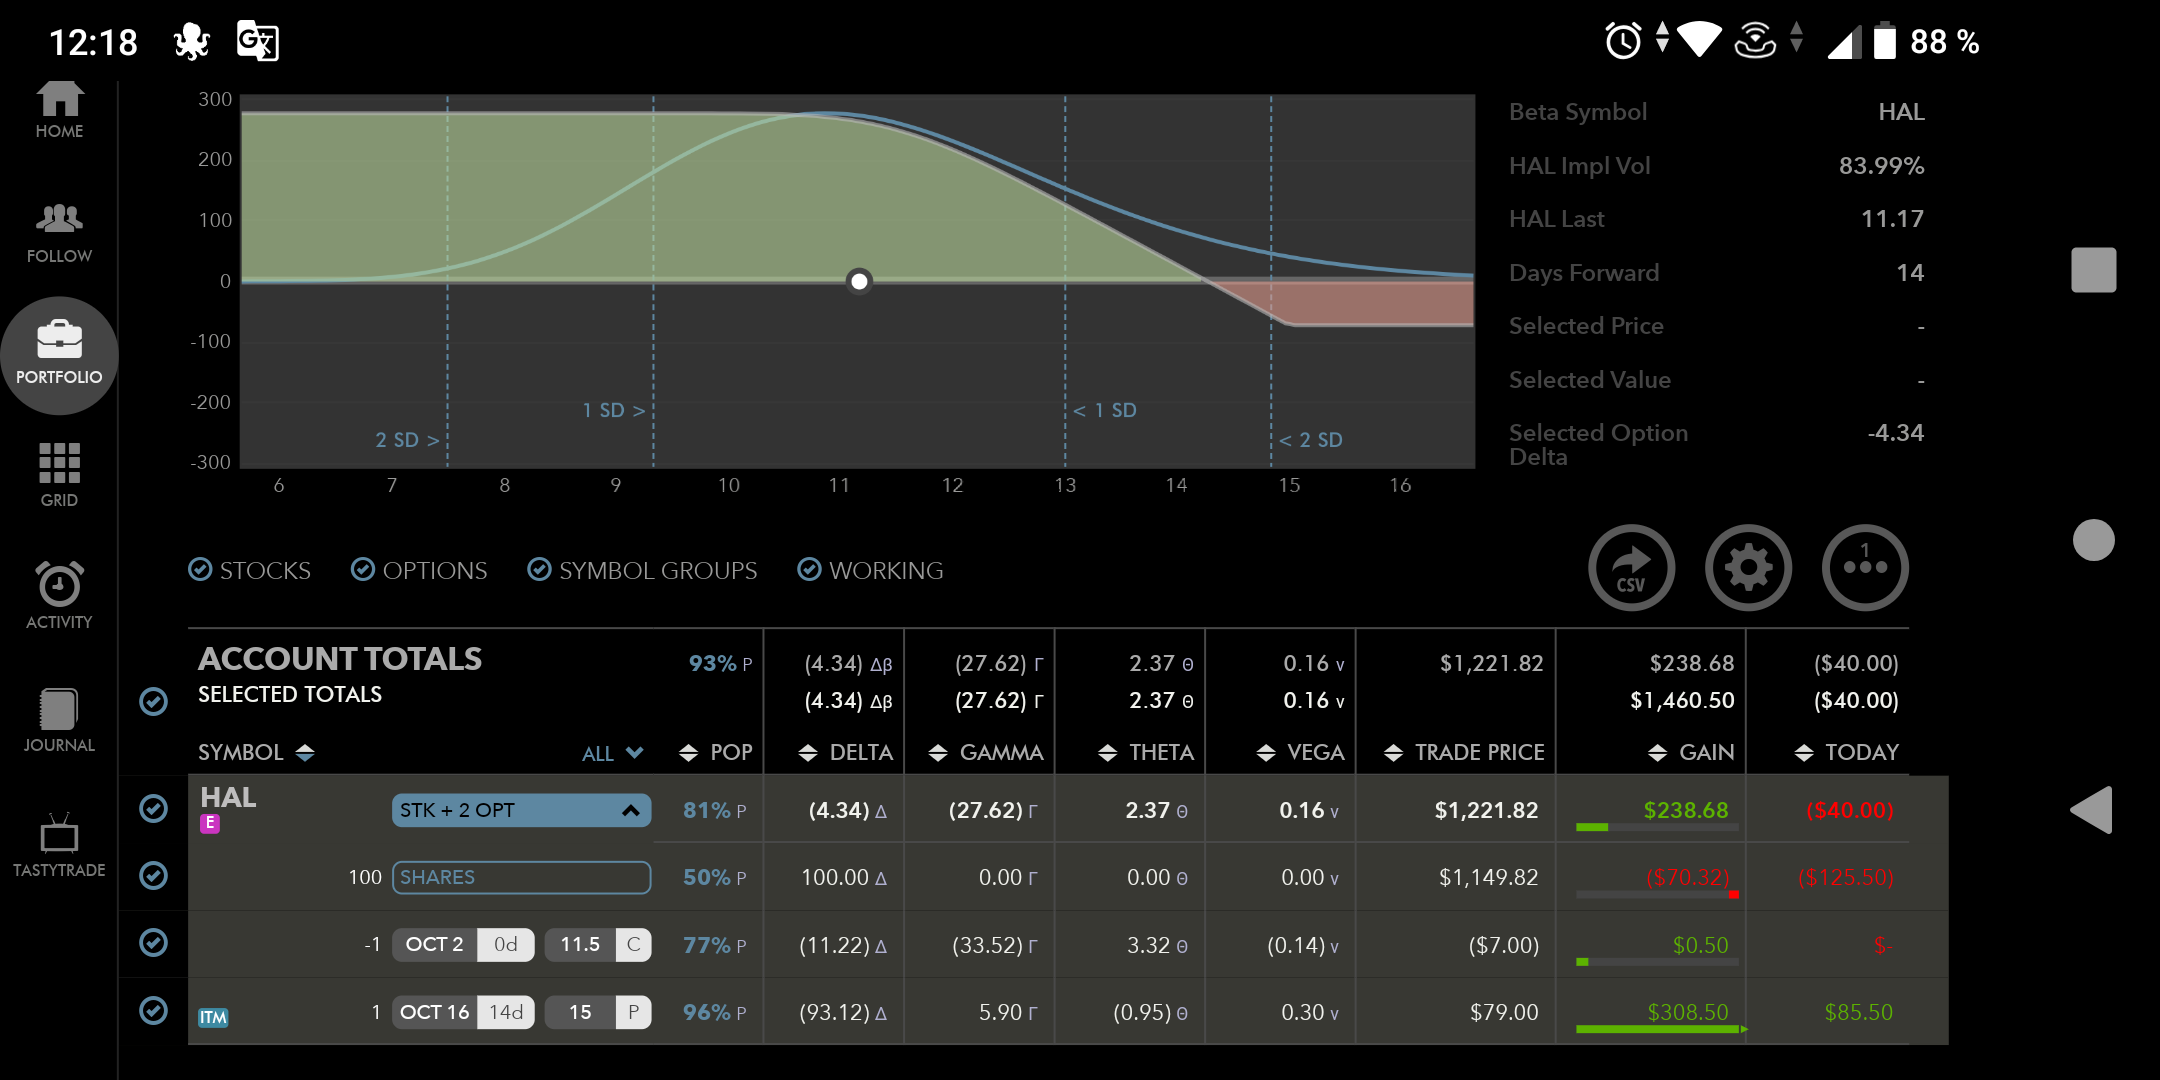The height and width of the screenshot is (1080, 2160).
Task: Uncheck the WORKING filter checkbox
Action: [x=809, y=570]
